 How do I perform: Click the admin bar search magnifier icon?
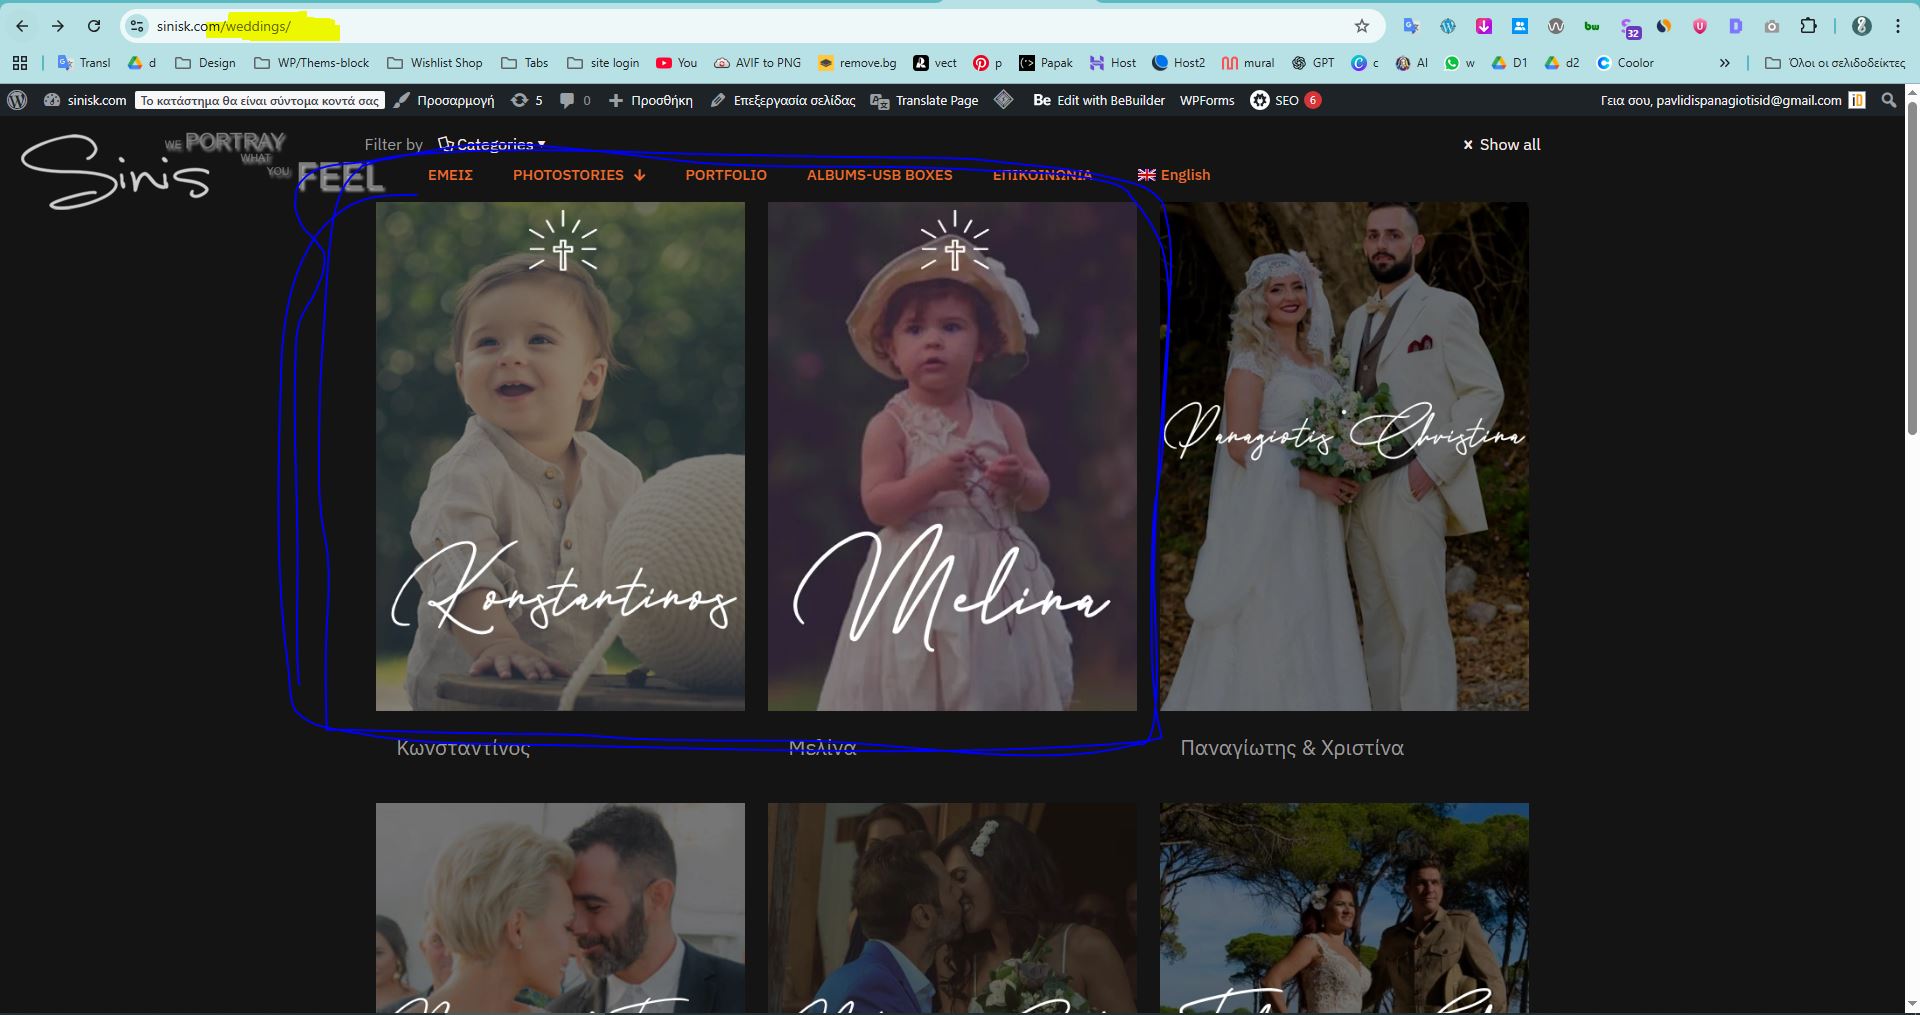click(1888, 100)
